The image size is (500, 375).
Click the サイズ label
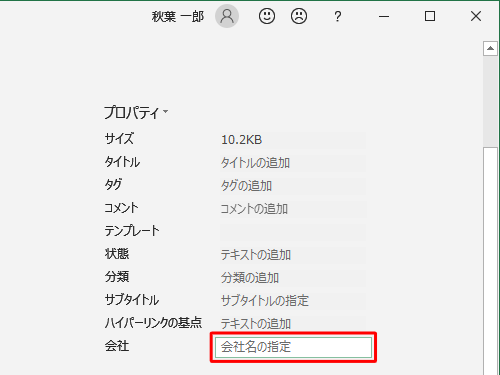click(x=119, y=139)
